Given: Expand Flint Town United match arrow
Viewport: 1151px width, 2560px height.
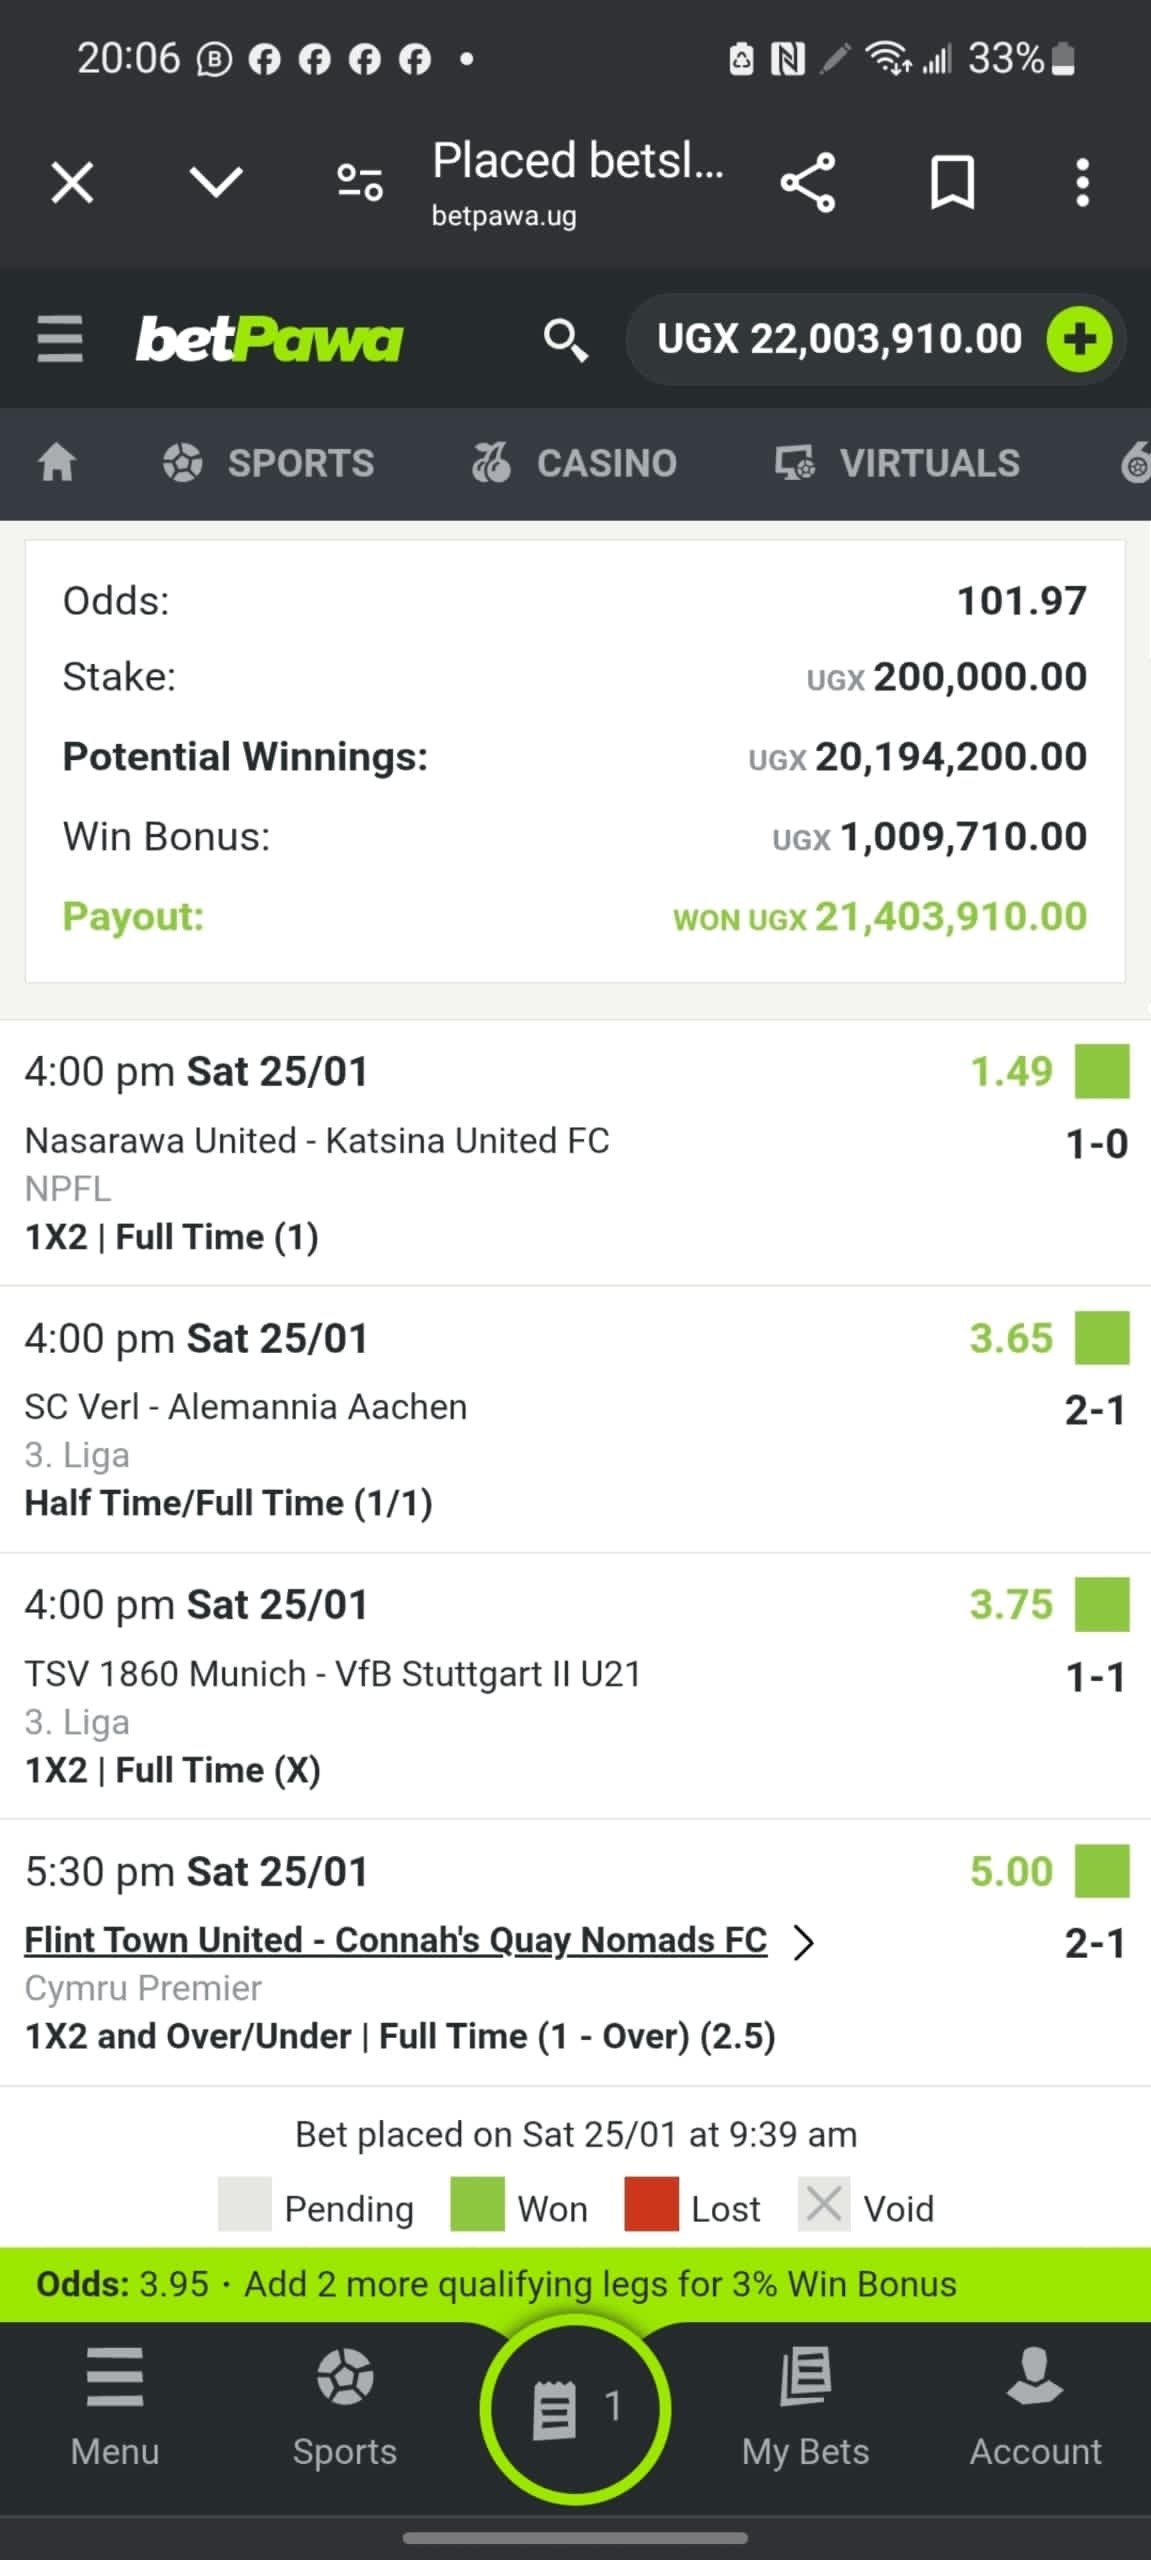Looking at the screenshot, I should tap(804, 1942).
